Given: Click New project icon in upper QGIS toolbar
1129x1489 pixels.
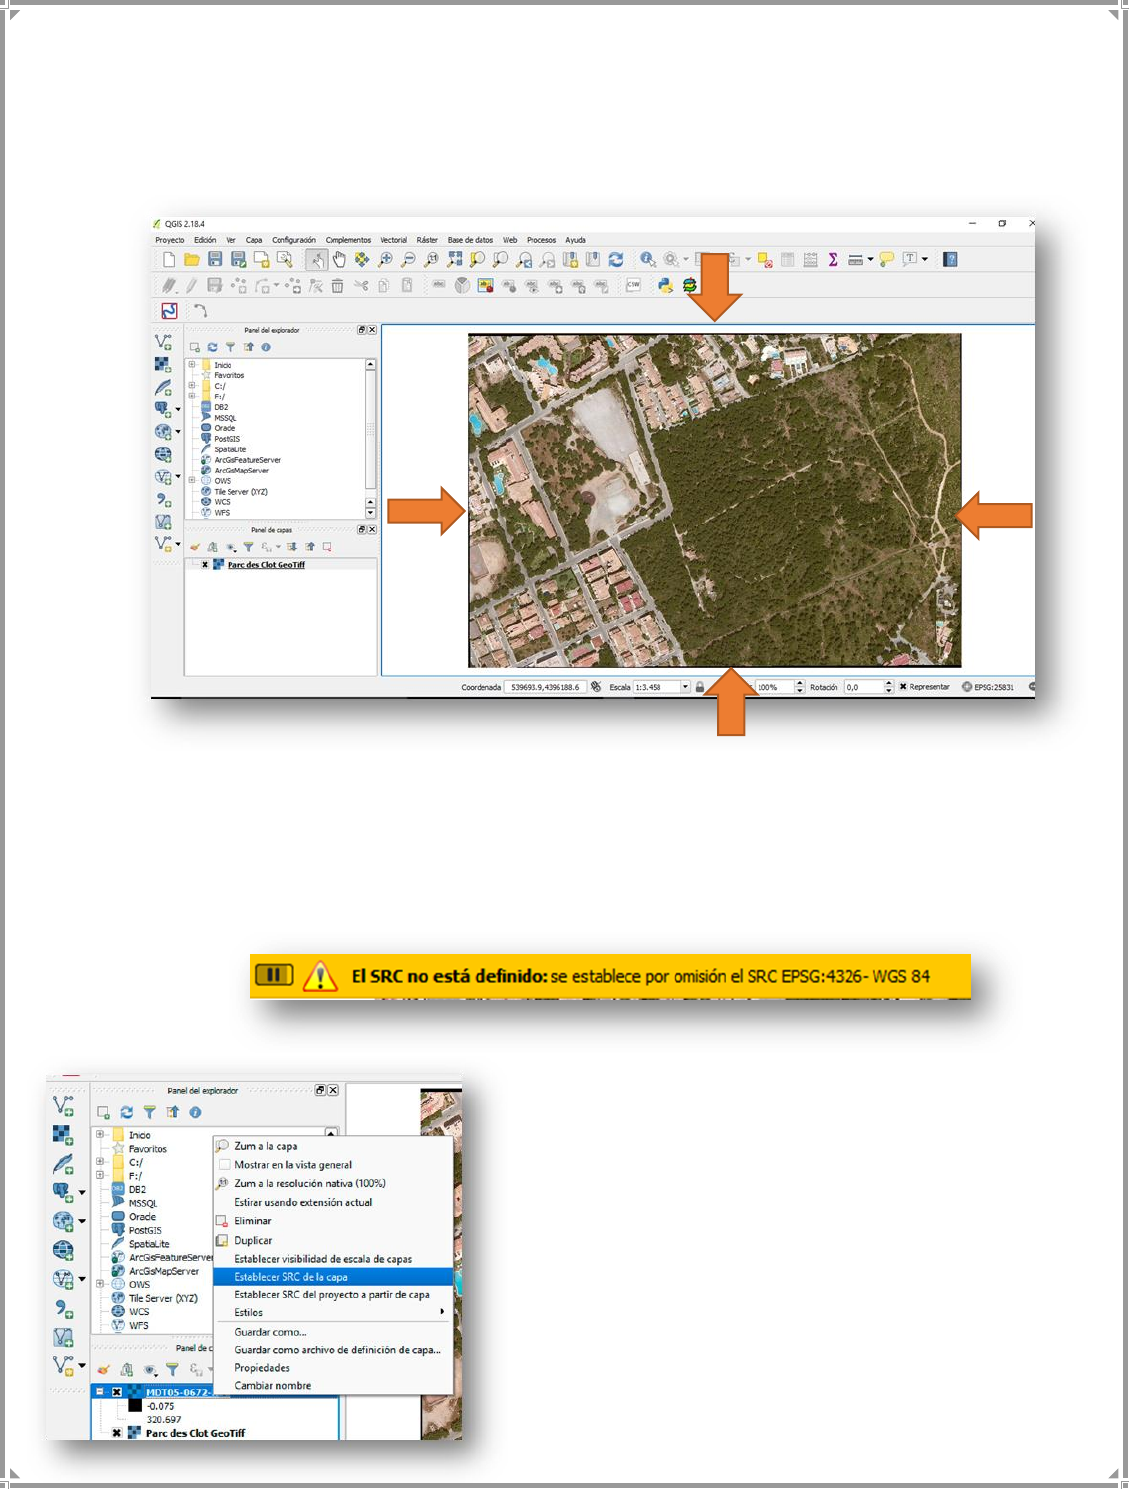Looking at the screenshot, I should coord(169,259).
